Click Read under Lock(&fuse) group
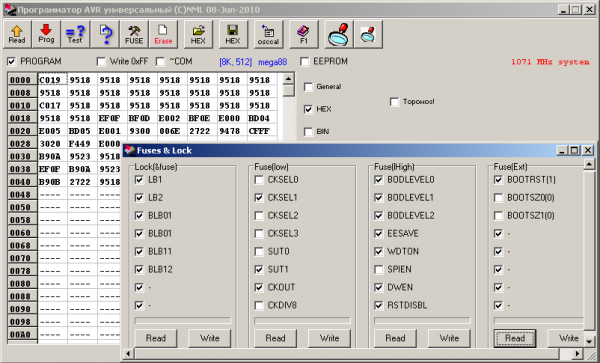 (x=156, y=338)
